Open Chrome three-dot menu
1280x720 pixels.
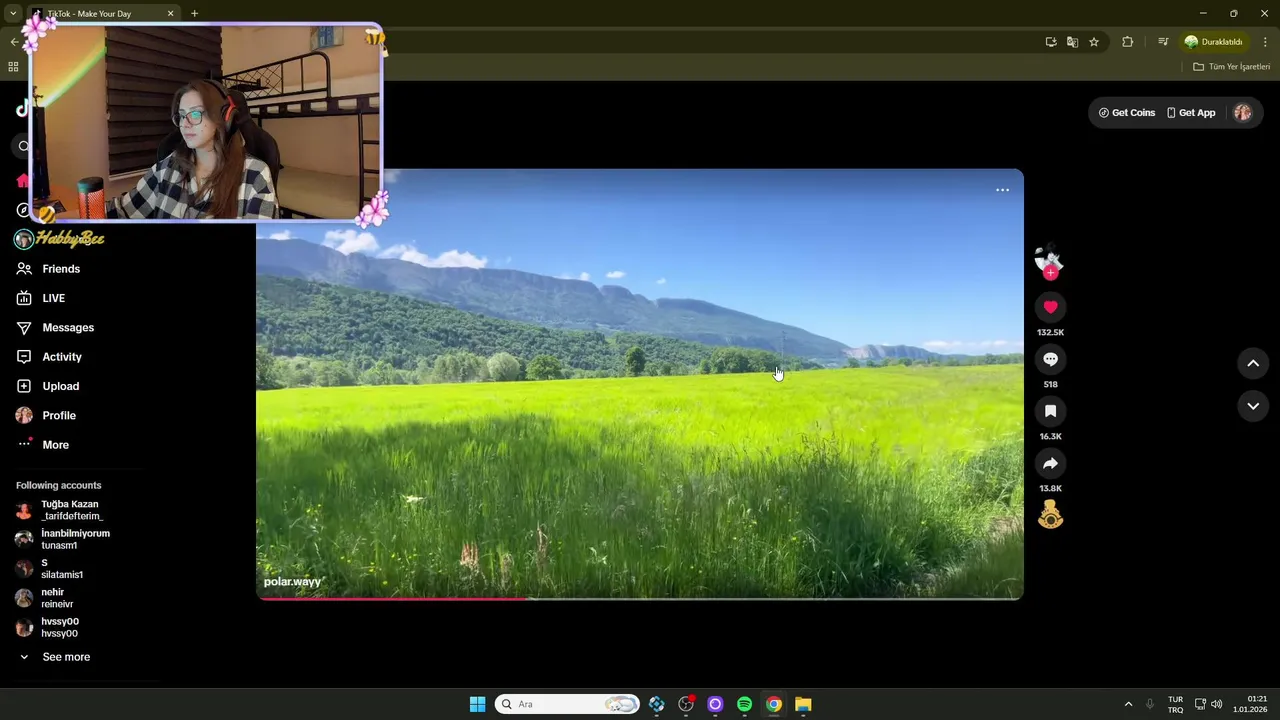1265,42
